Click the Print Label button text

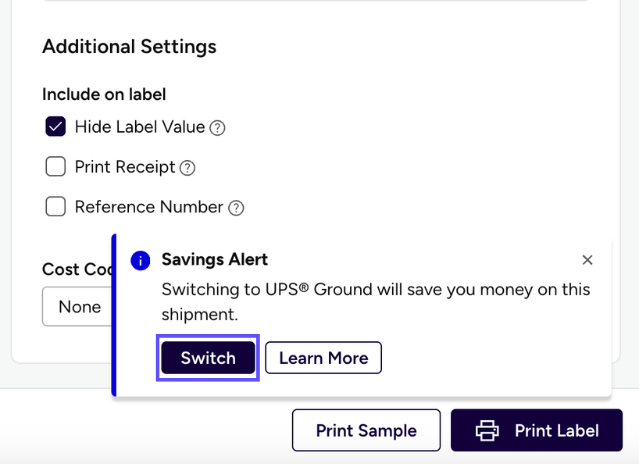(x=556, y=431)
